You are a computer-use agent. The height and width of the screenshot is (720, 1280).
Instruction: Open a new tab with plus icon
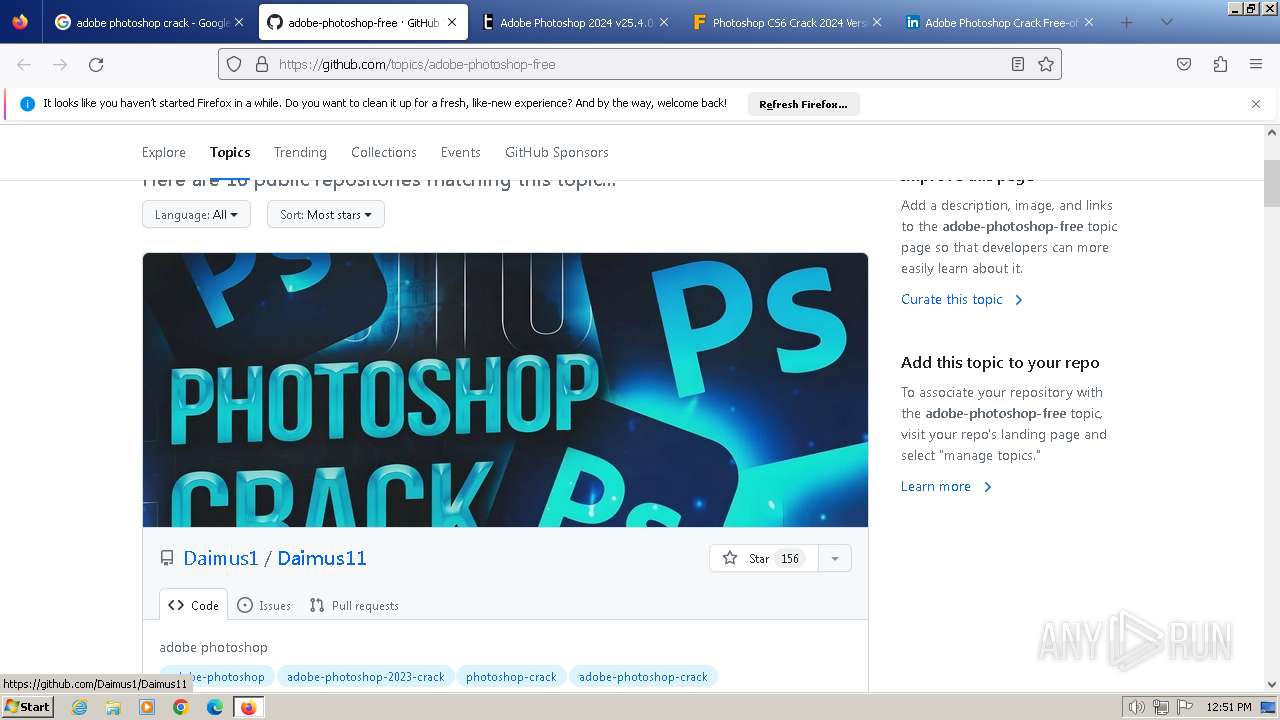1126,22
